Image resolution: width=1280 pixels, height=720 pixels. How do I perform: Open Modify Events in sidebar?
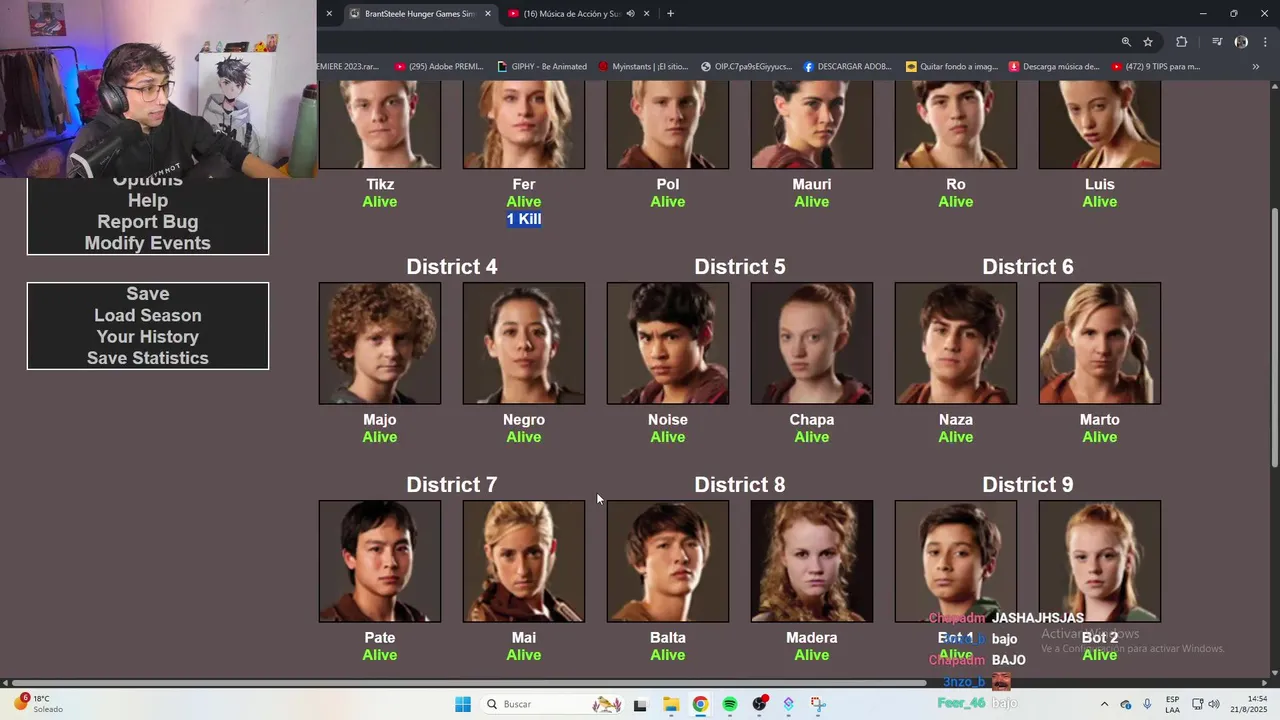(x=148, y=243)
